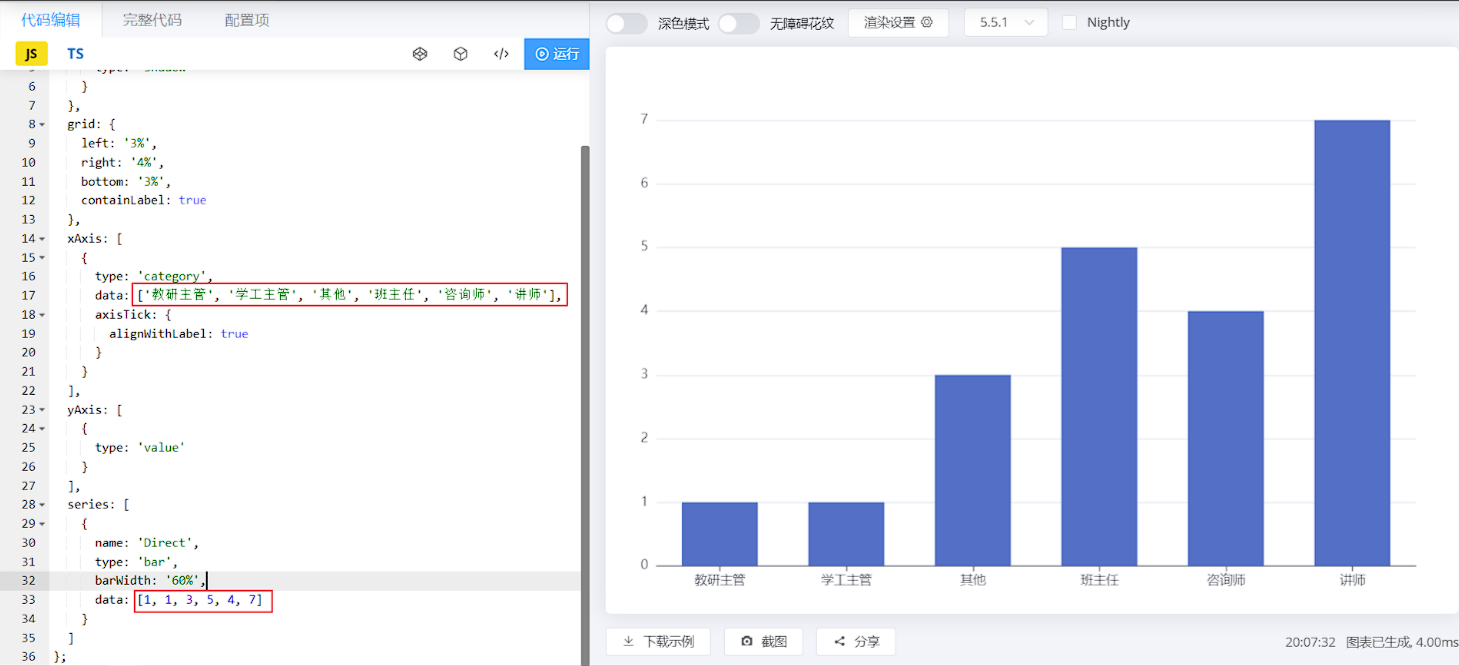This screenshot has width=1459, height=666.
Task: Collapse the yAxis block at line 23
Action: click(x=42, y=409)
